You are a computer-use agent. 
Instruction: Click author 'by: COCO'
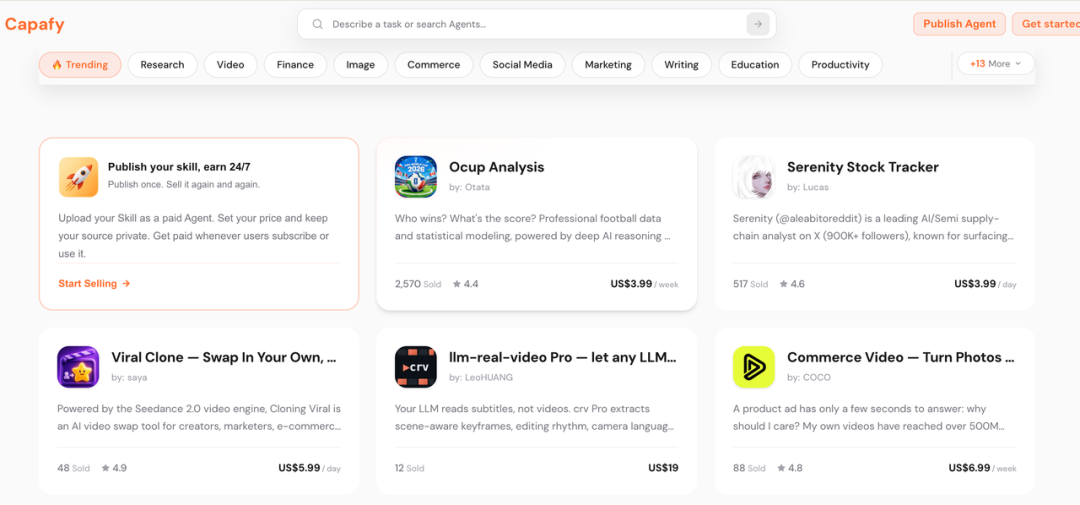pos(809,378)
